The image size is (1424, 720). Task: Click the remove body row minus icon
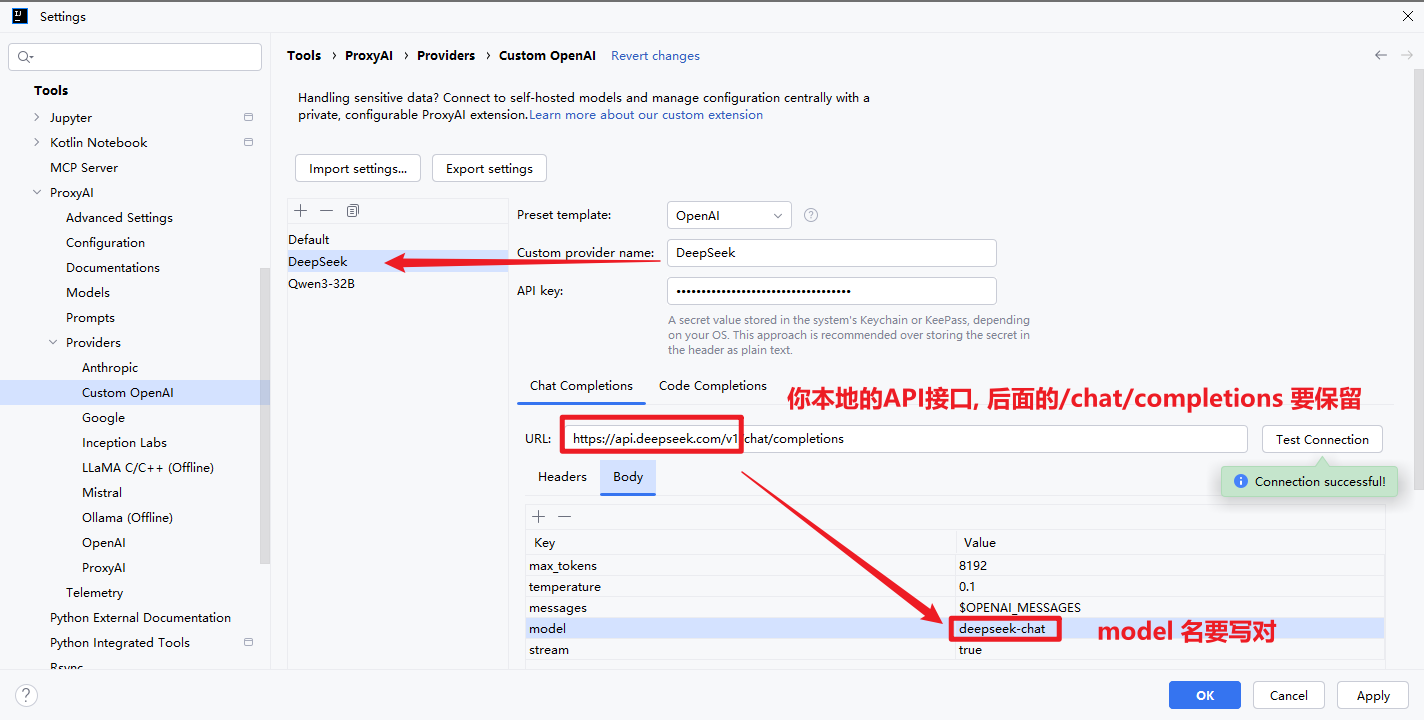[x=564, y=516]
